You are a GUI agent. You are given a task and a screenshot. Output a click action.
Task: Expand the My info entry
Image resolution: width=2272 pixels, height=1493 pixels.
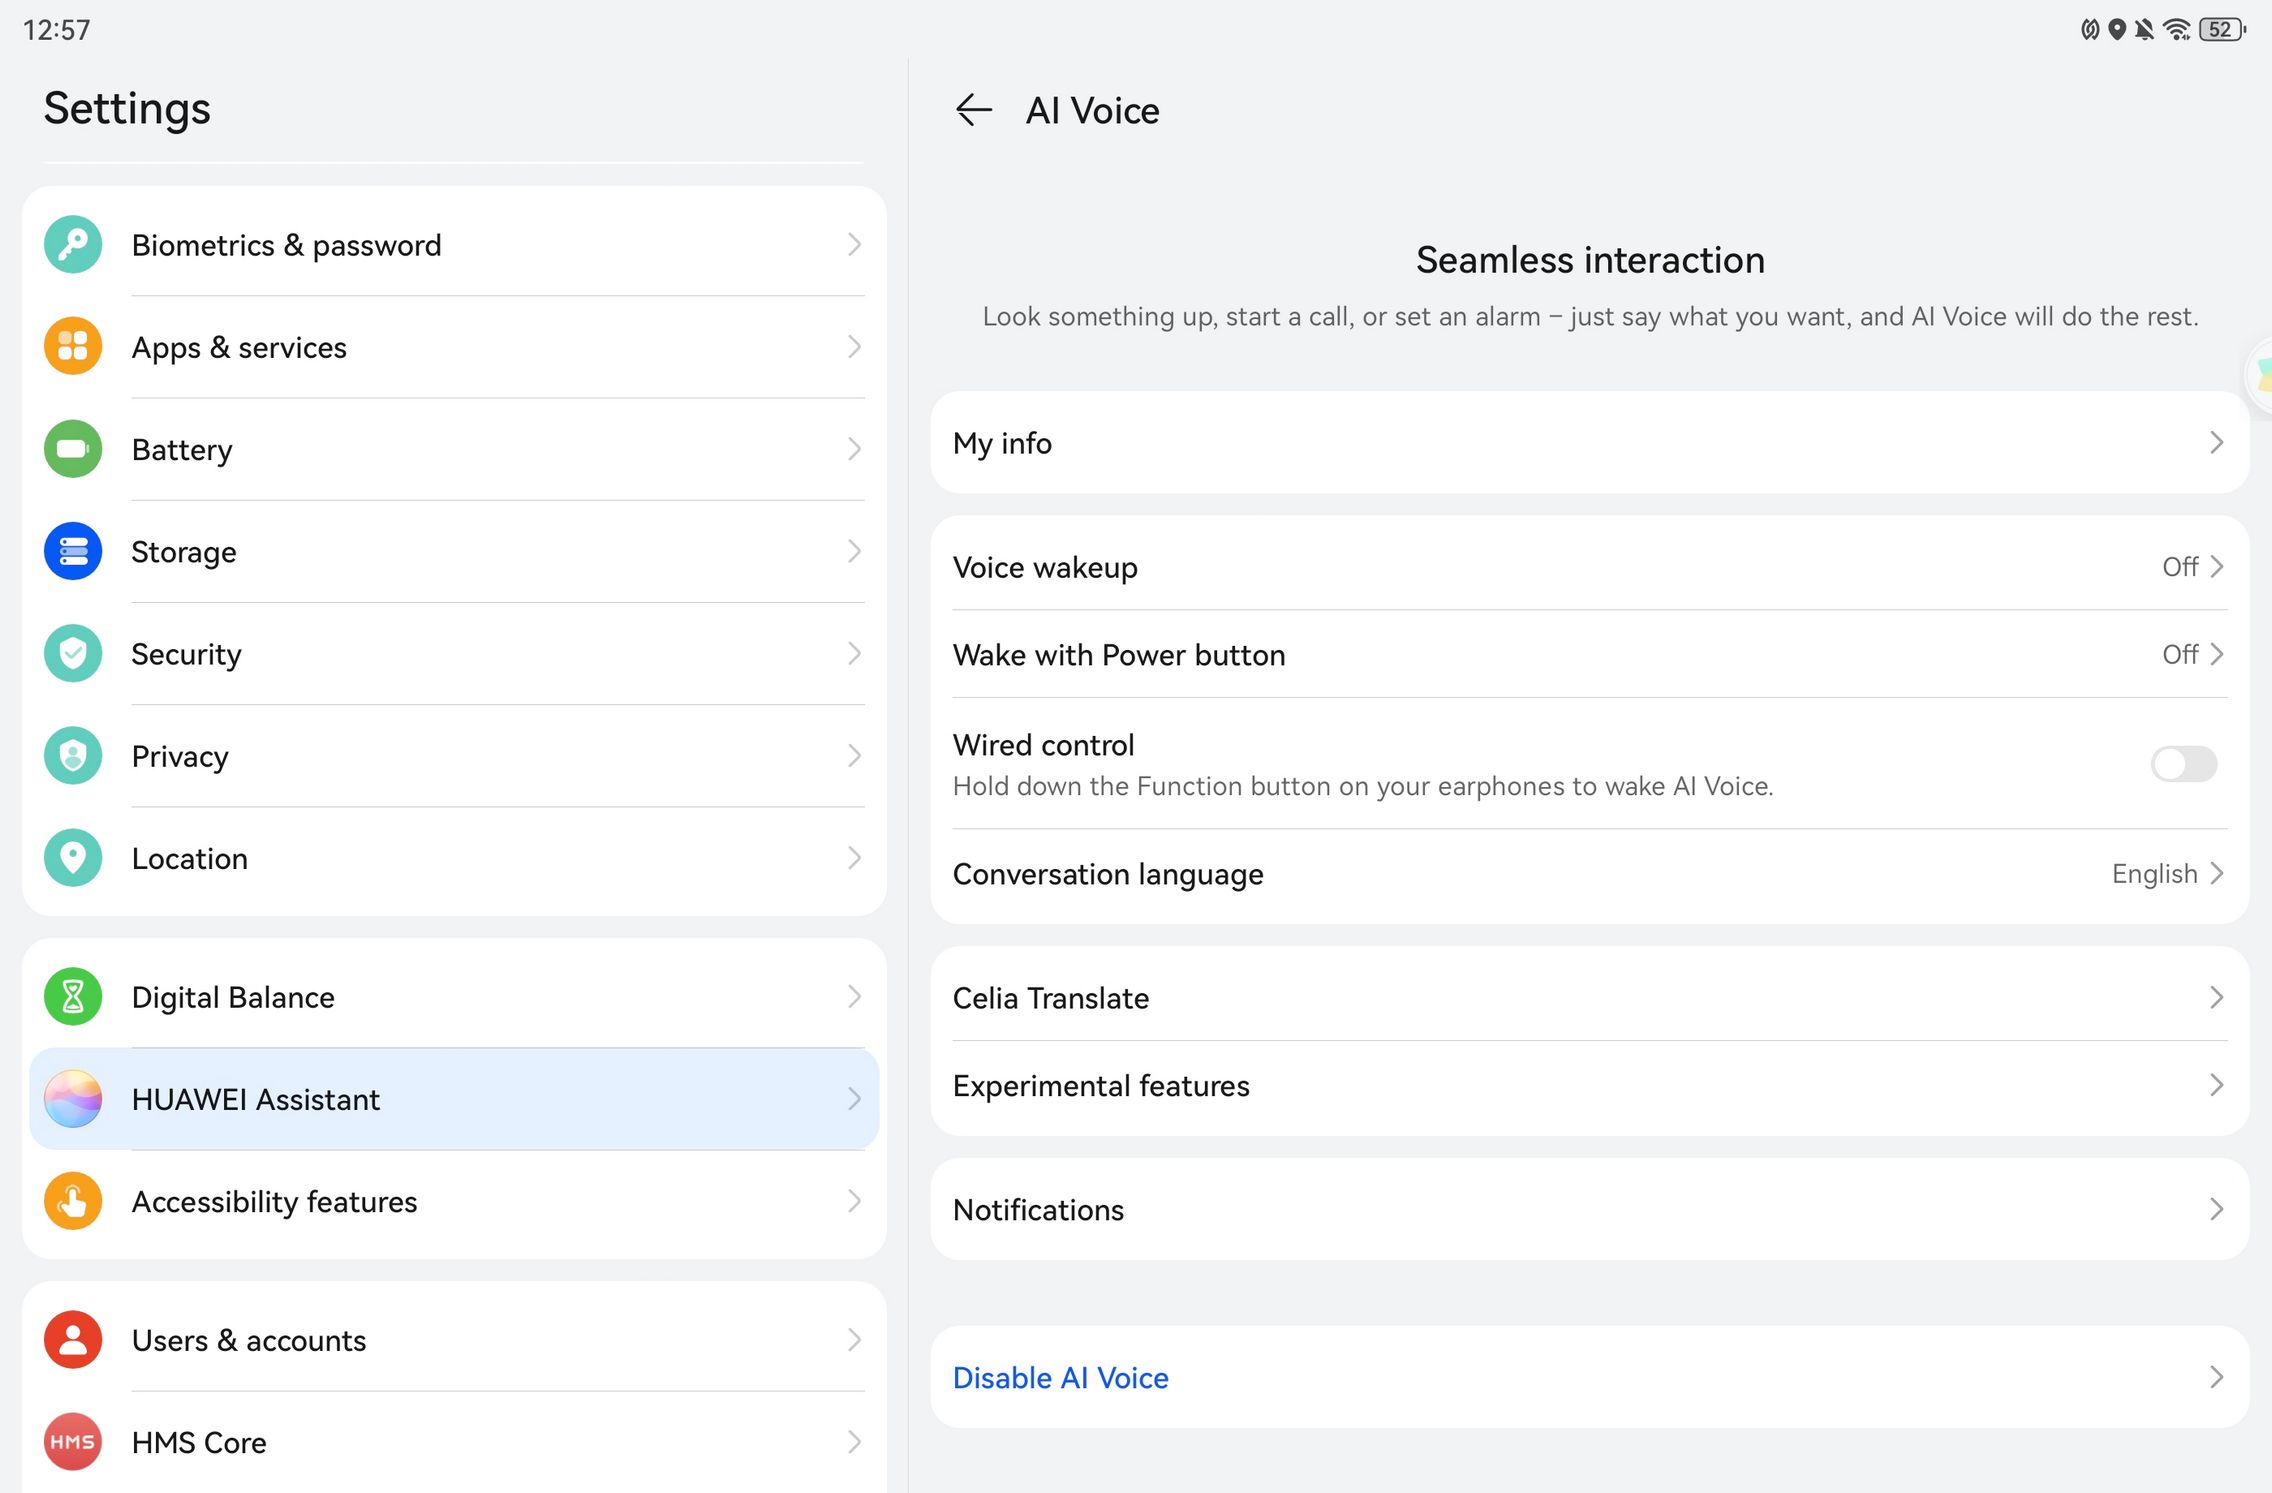pyautogui.click(x=1590, y=443)
